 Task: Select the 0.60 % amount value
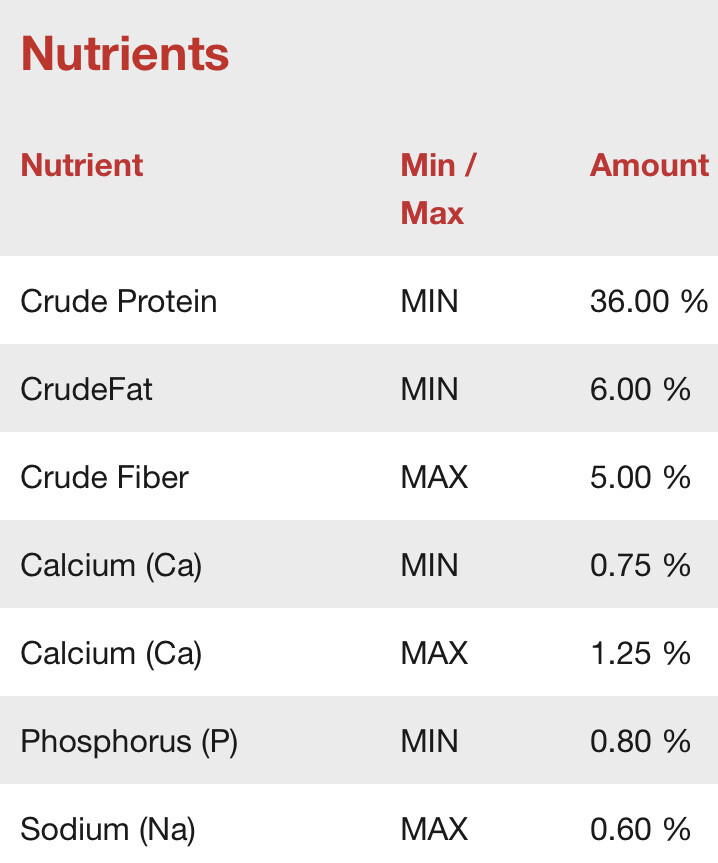[x=640, y=829]
